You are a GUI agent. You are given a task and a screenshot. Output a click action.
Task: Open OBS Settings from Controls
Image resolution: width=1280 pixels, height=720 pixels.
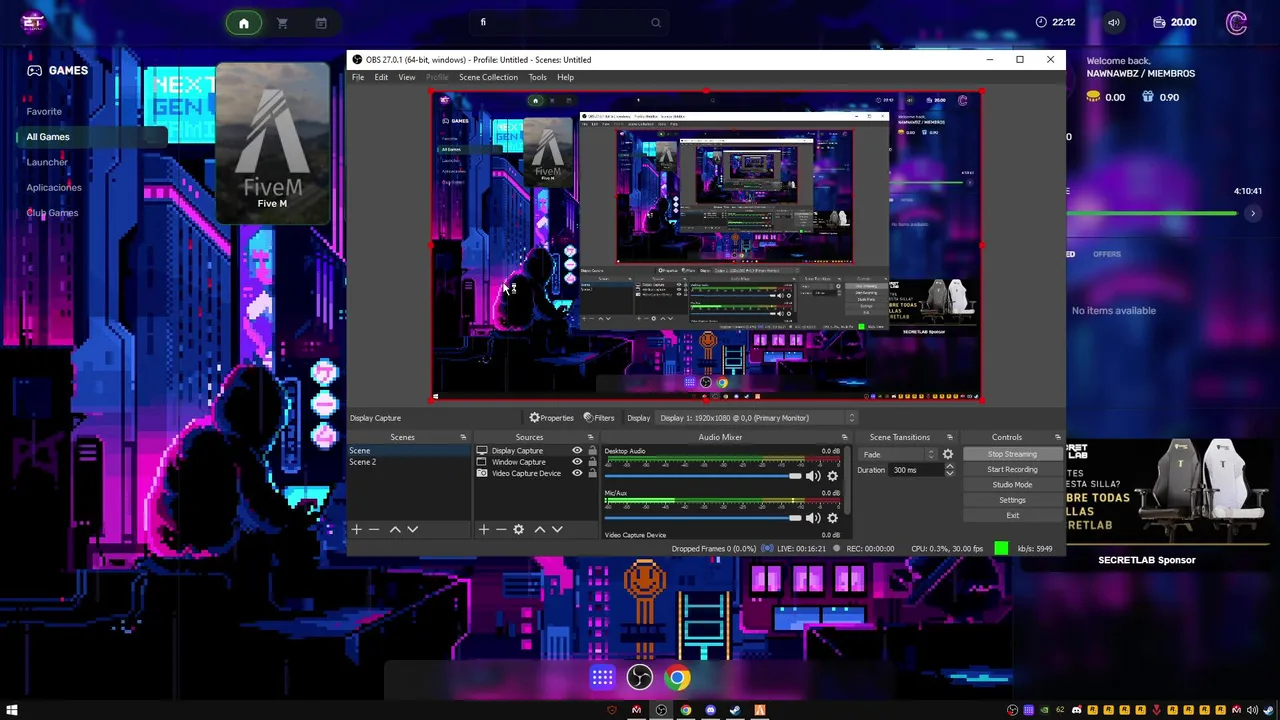pyautogui.click(x=1012, y=500)
